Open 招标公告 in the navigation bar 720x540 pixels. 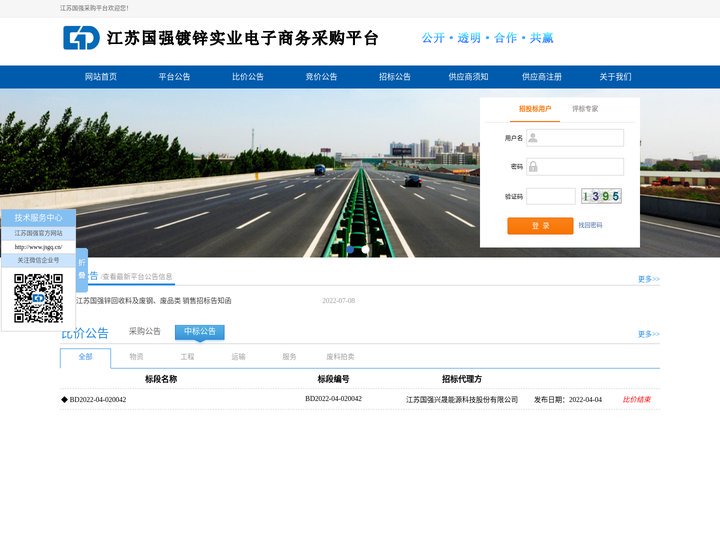(x=395, y=77)
